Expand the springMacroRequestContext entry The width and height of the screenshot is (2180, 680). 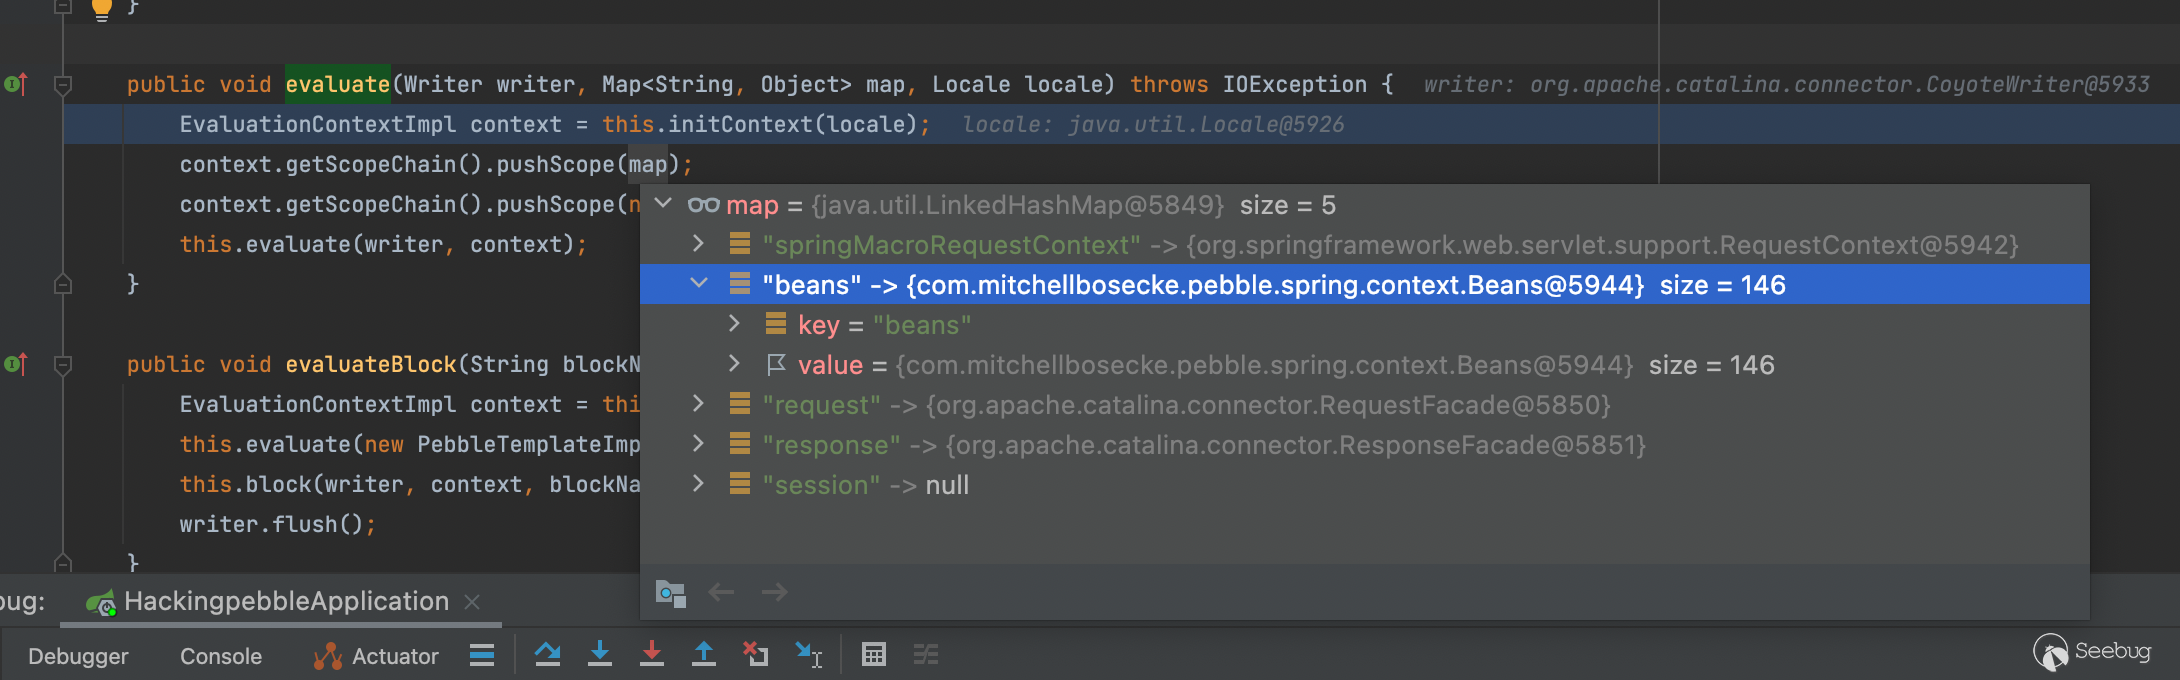tap(699, 244)
